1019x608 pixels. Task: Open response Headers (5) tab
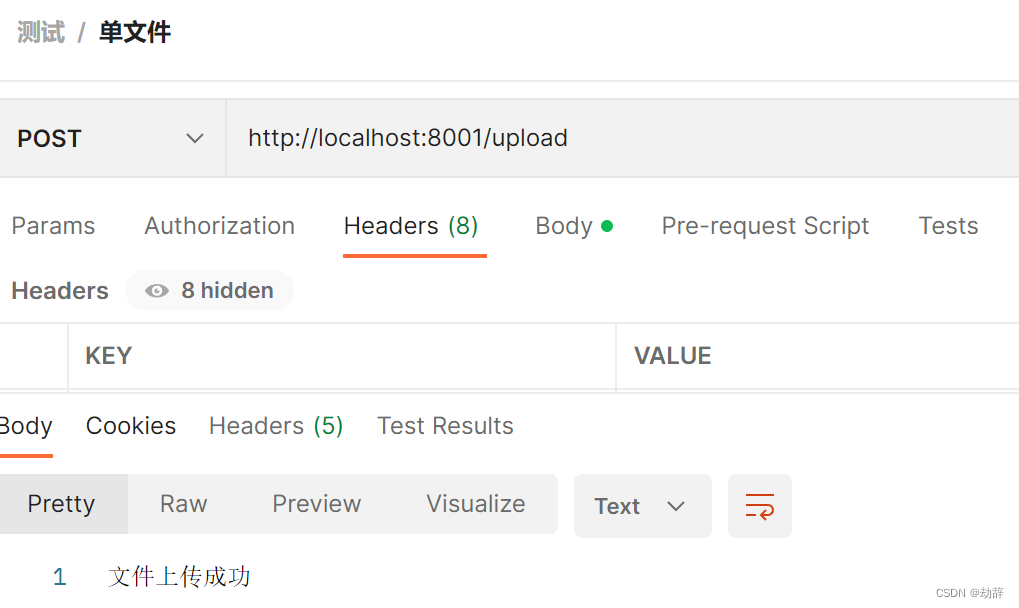pos(276,426)
